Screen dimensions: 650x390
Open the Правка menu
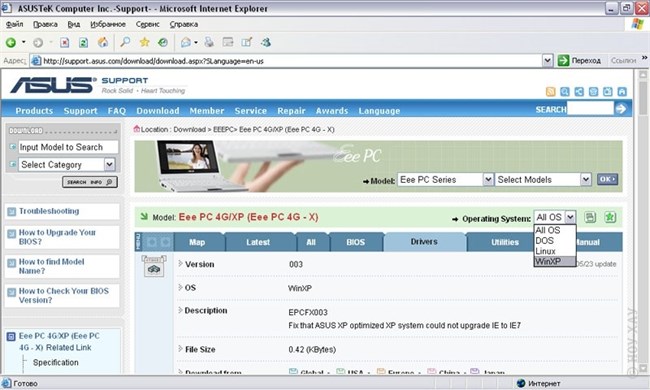(x=45, y=24)
